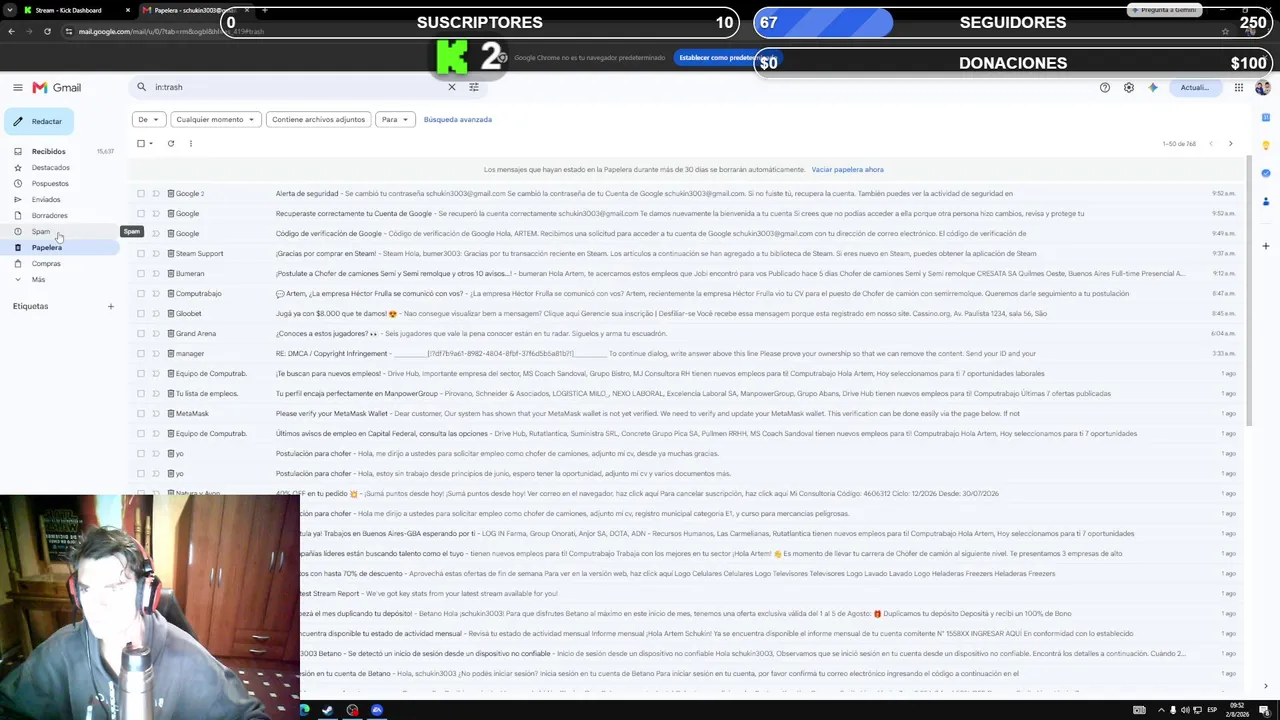Check the MetaMask email checkbox
This screenshot has height=720, width=1280.
[141, 413]
